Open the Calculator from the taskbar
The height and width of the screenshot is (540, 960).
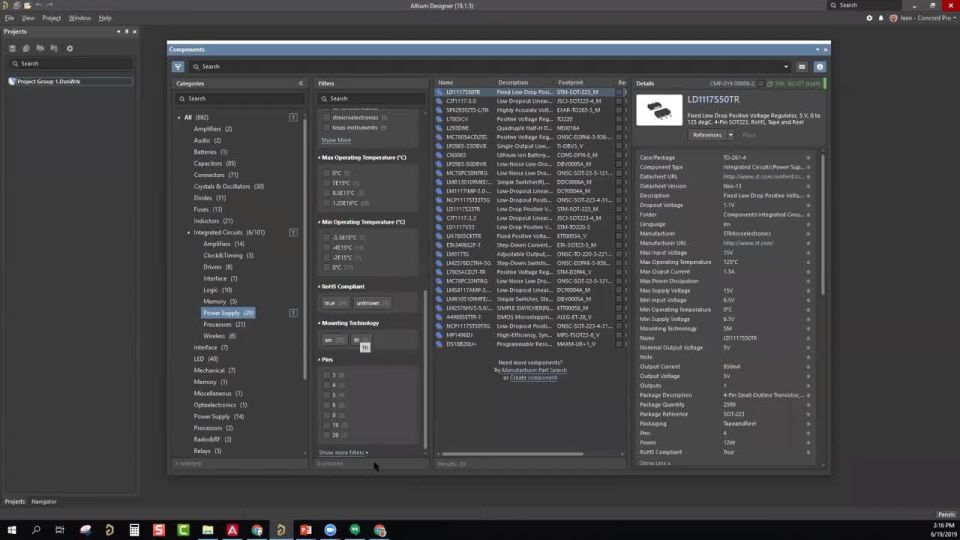point(134,530)
